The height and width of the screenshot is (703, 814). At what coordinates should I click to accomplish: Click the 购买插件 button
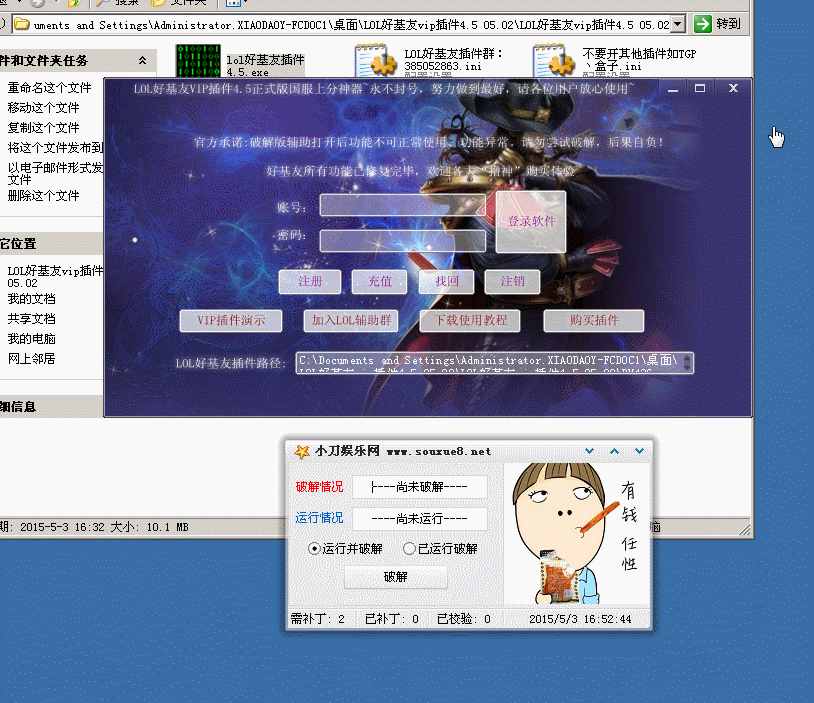(594, 320)
